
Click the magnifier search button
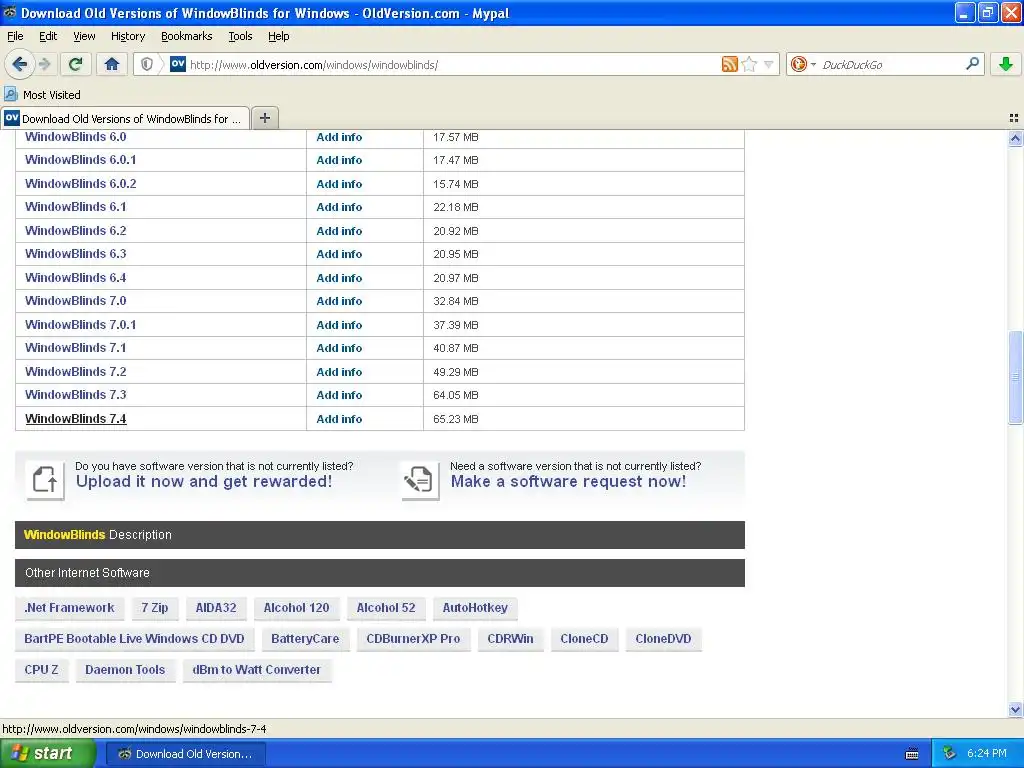point(972,64)
